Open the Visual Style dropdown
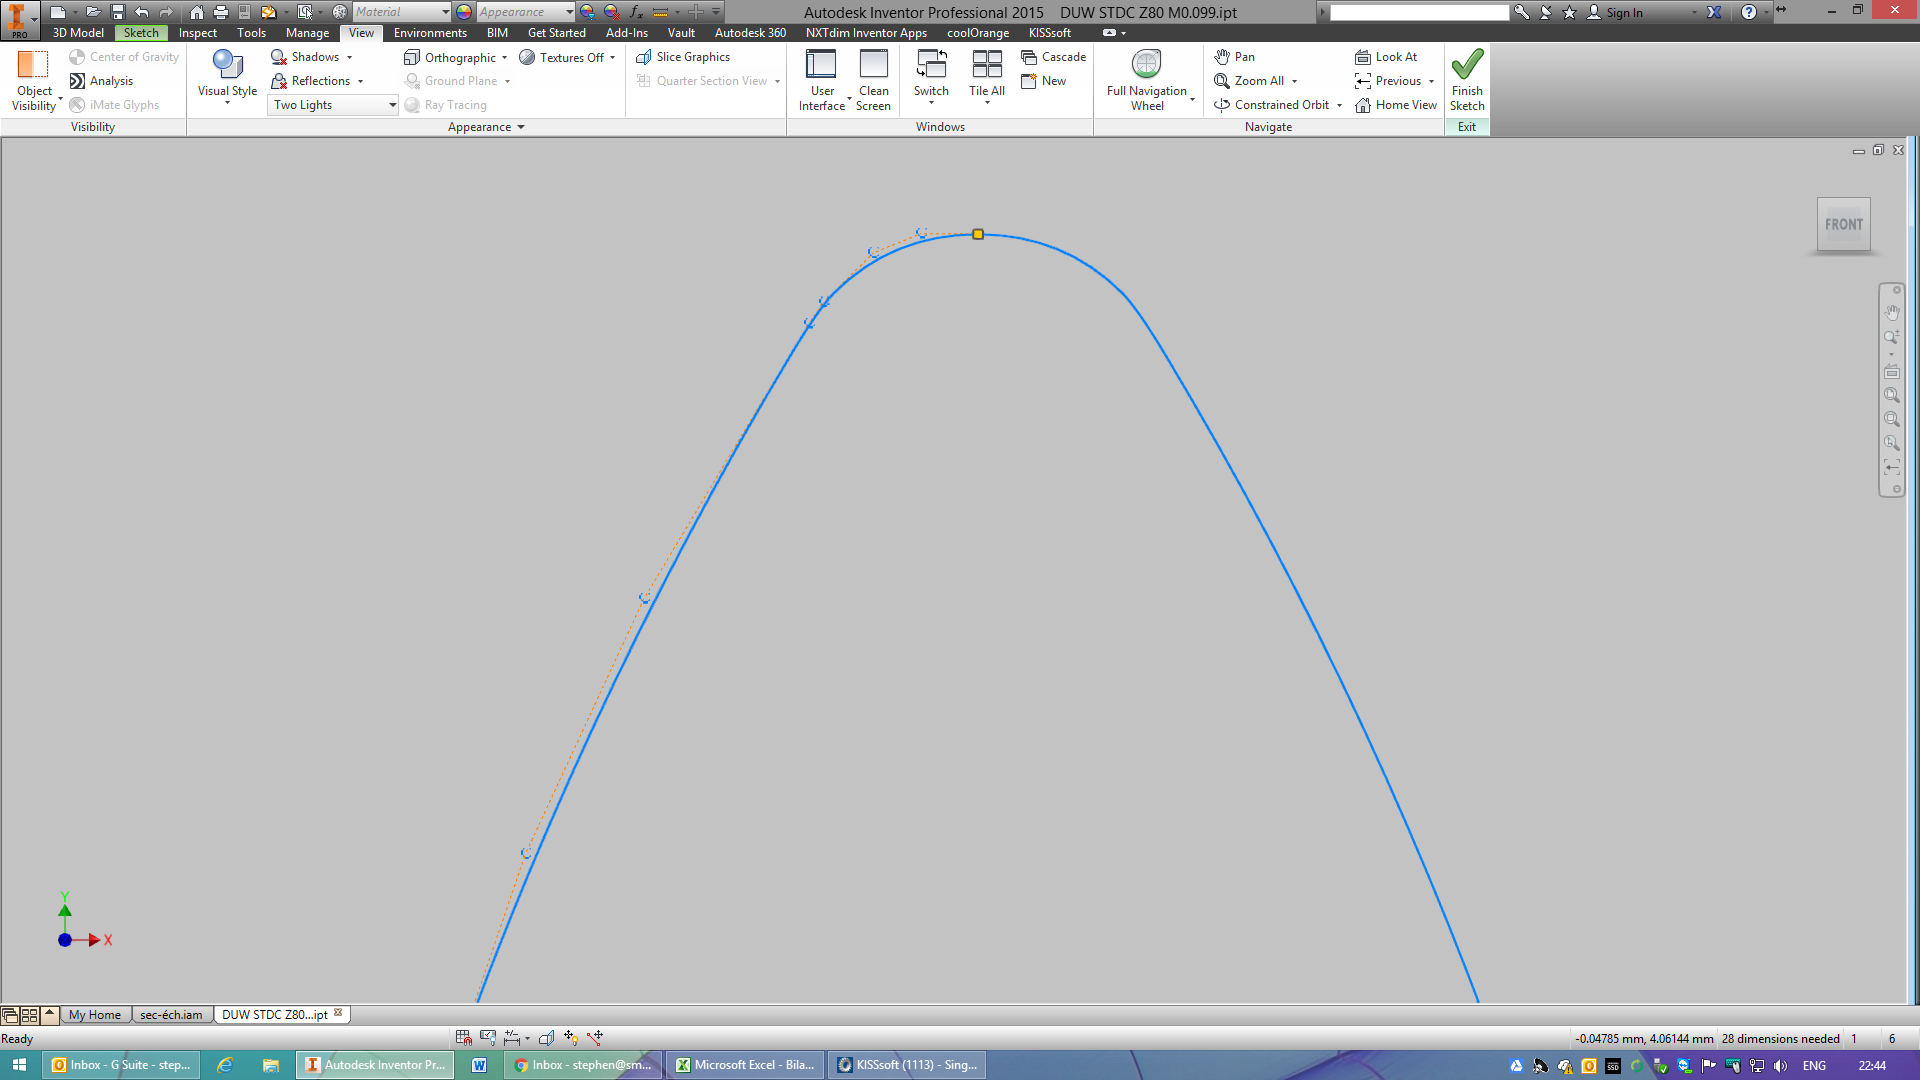 (x=226, y=75)
